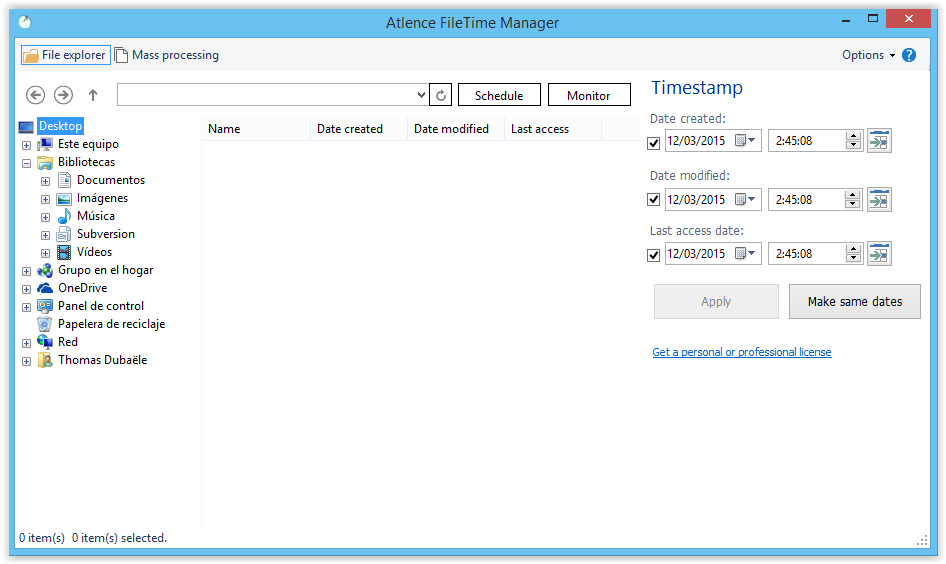Click the Schedule button
Image resolution: width=946 pixels, height=564 pixels.
tap(499, 95)
